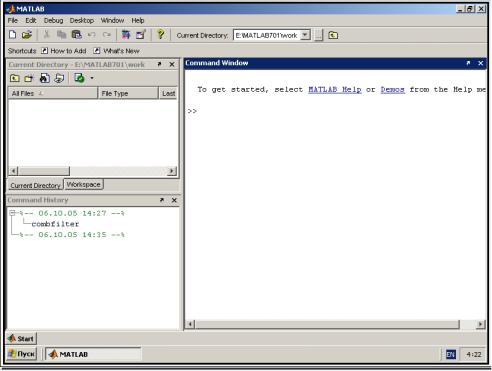Open Current Directory path dropdown
The image size is (492, 371).
[305, 35]
